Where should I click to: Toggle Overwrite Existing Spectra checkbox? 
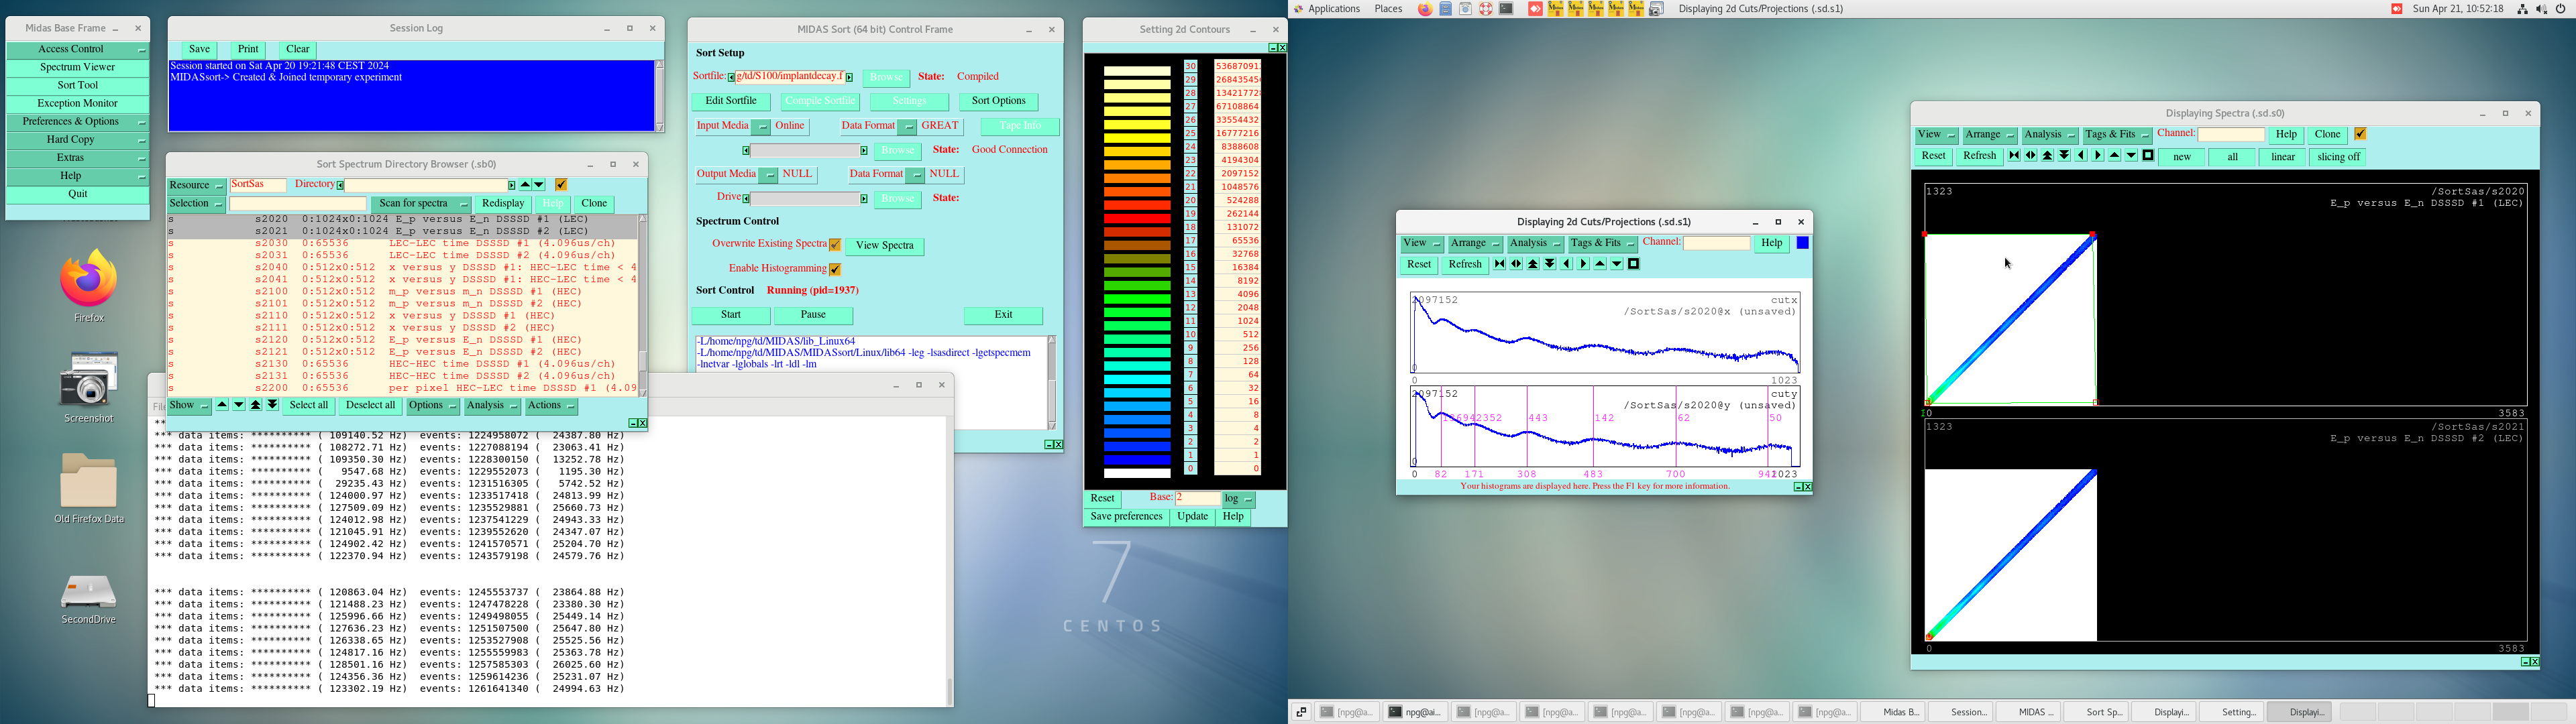(835, 245)
